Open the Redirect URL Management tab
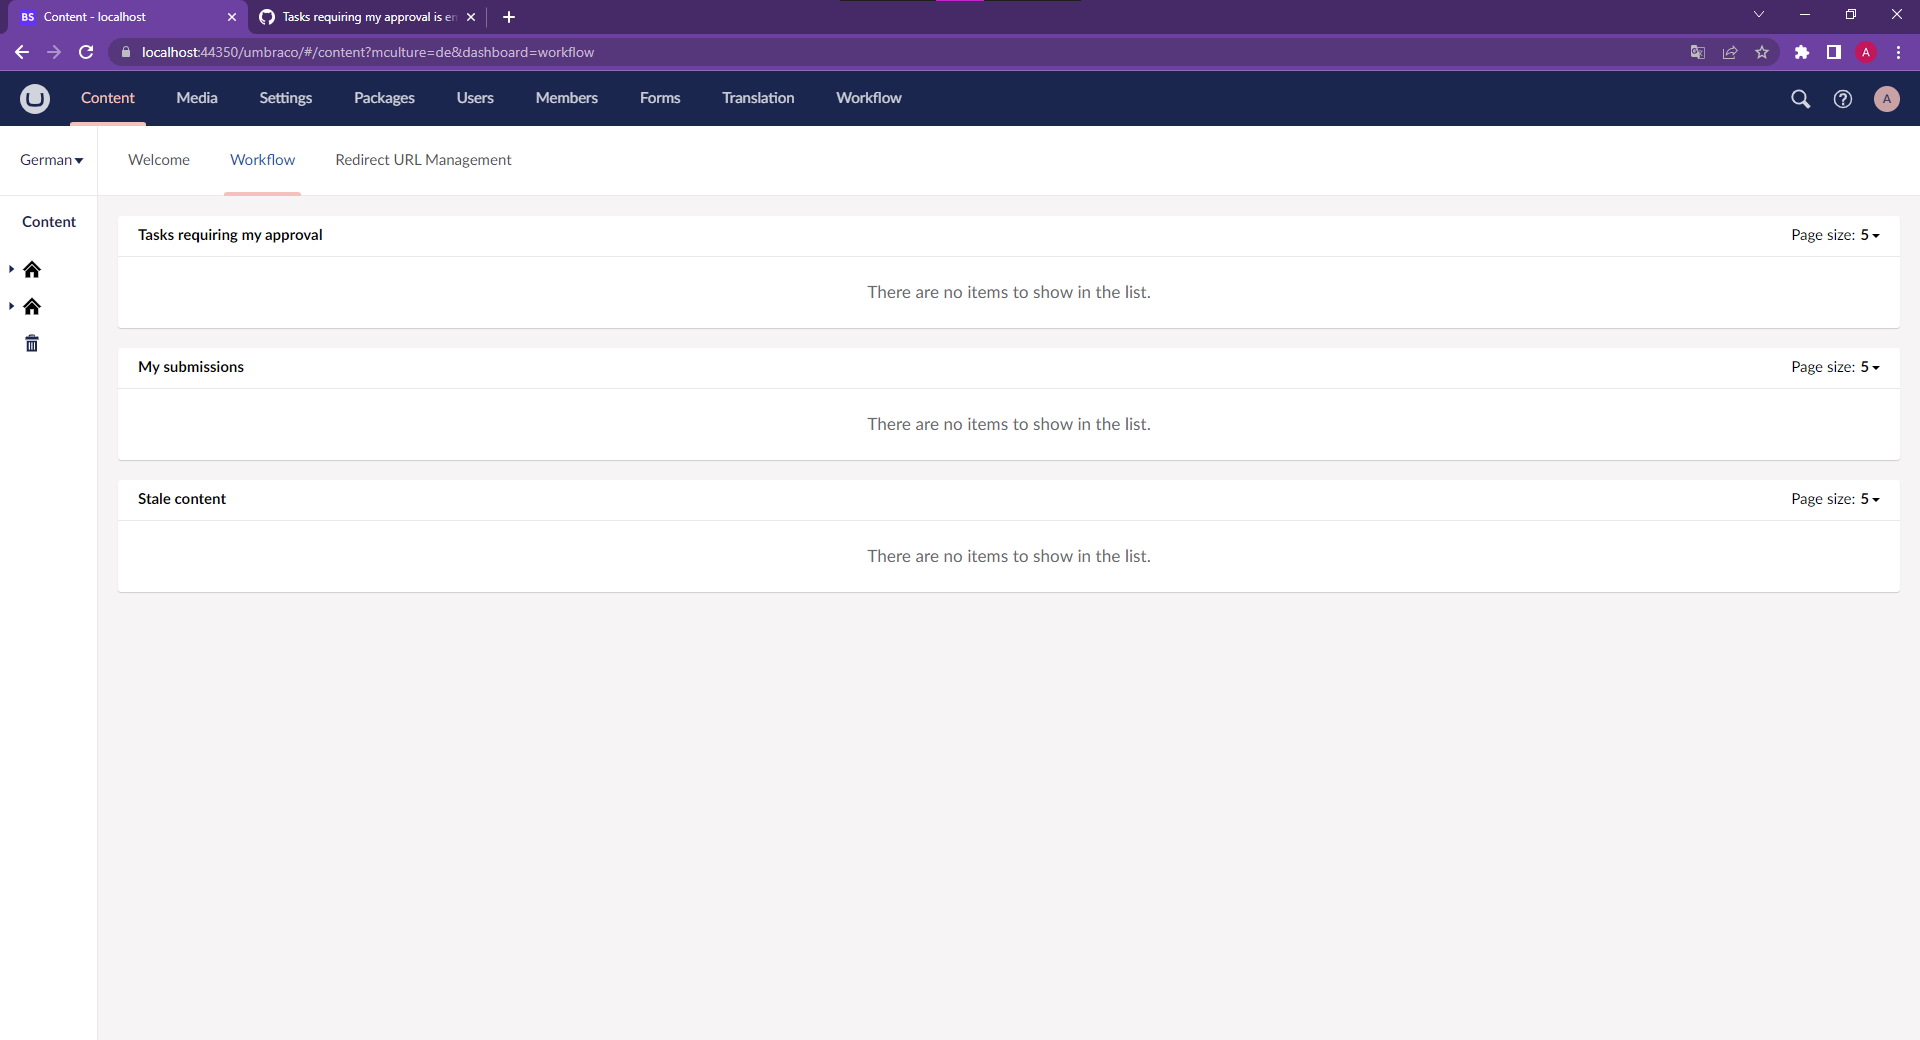The image size is (1920, 1040). pos(423,160)
